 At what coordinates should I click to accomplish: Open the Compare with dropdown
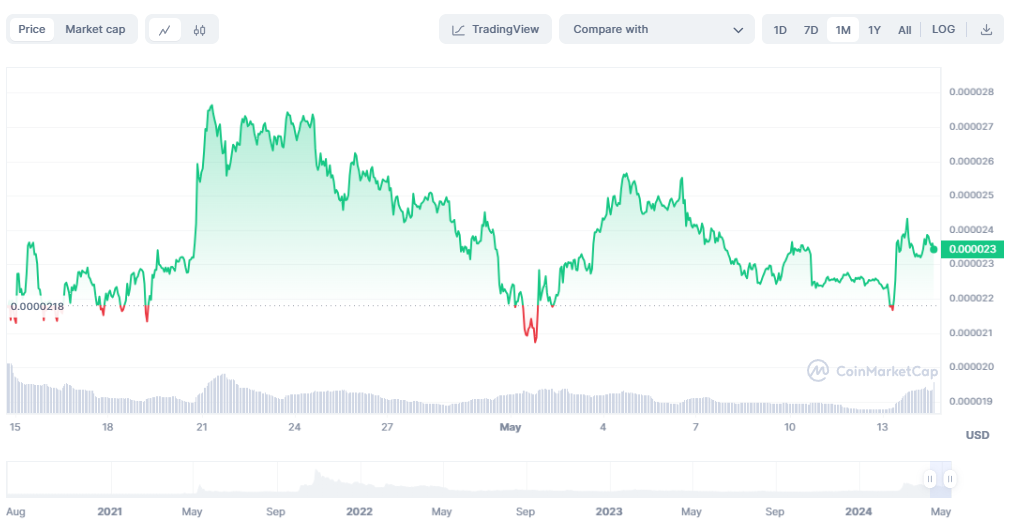pos(656,30)
